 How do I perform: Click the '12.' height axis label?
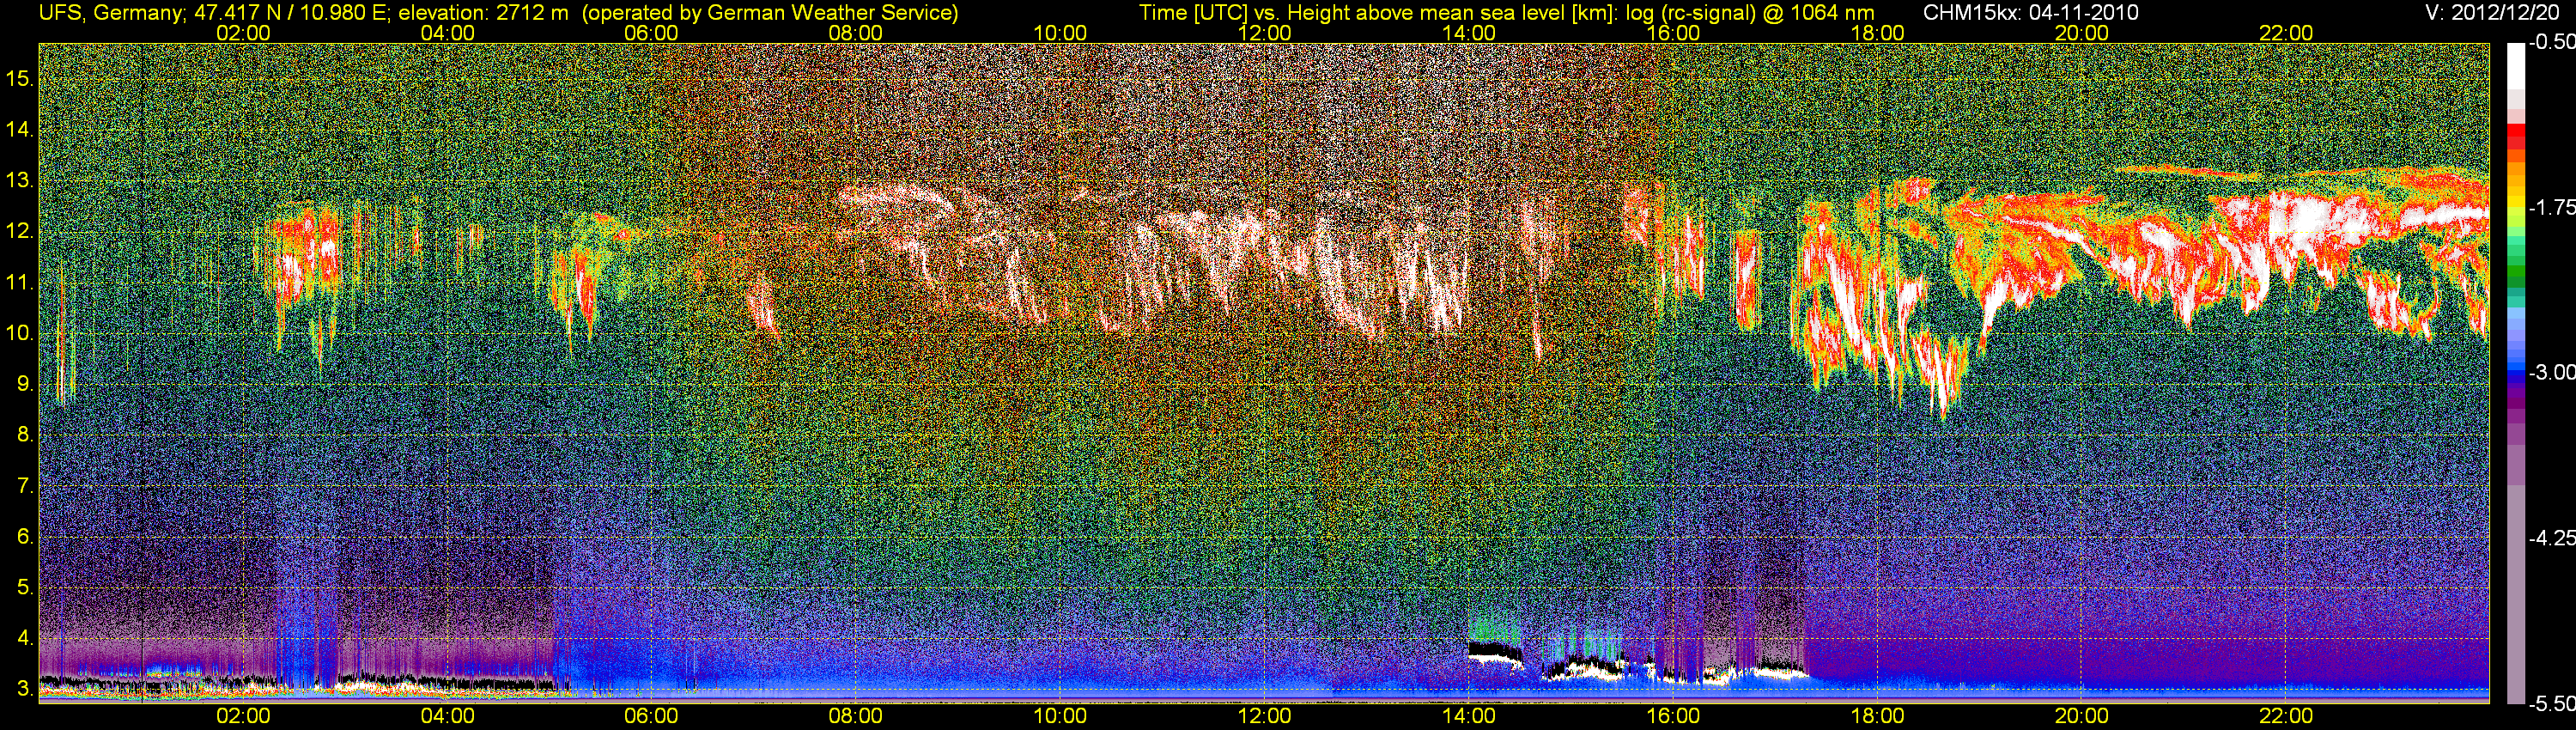pos(20,231)
